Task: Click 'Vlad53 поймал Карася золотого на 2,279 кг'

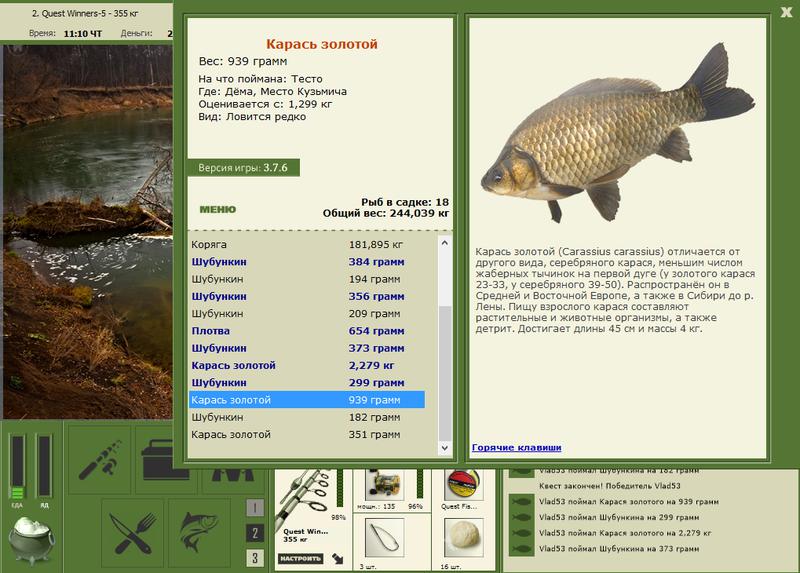Action: pyautogui.click(x=625, y=533)
